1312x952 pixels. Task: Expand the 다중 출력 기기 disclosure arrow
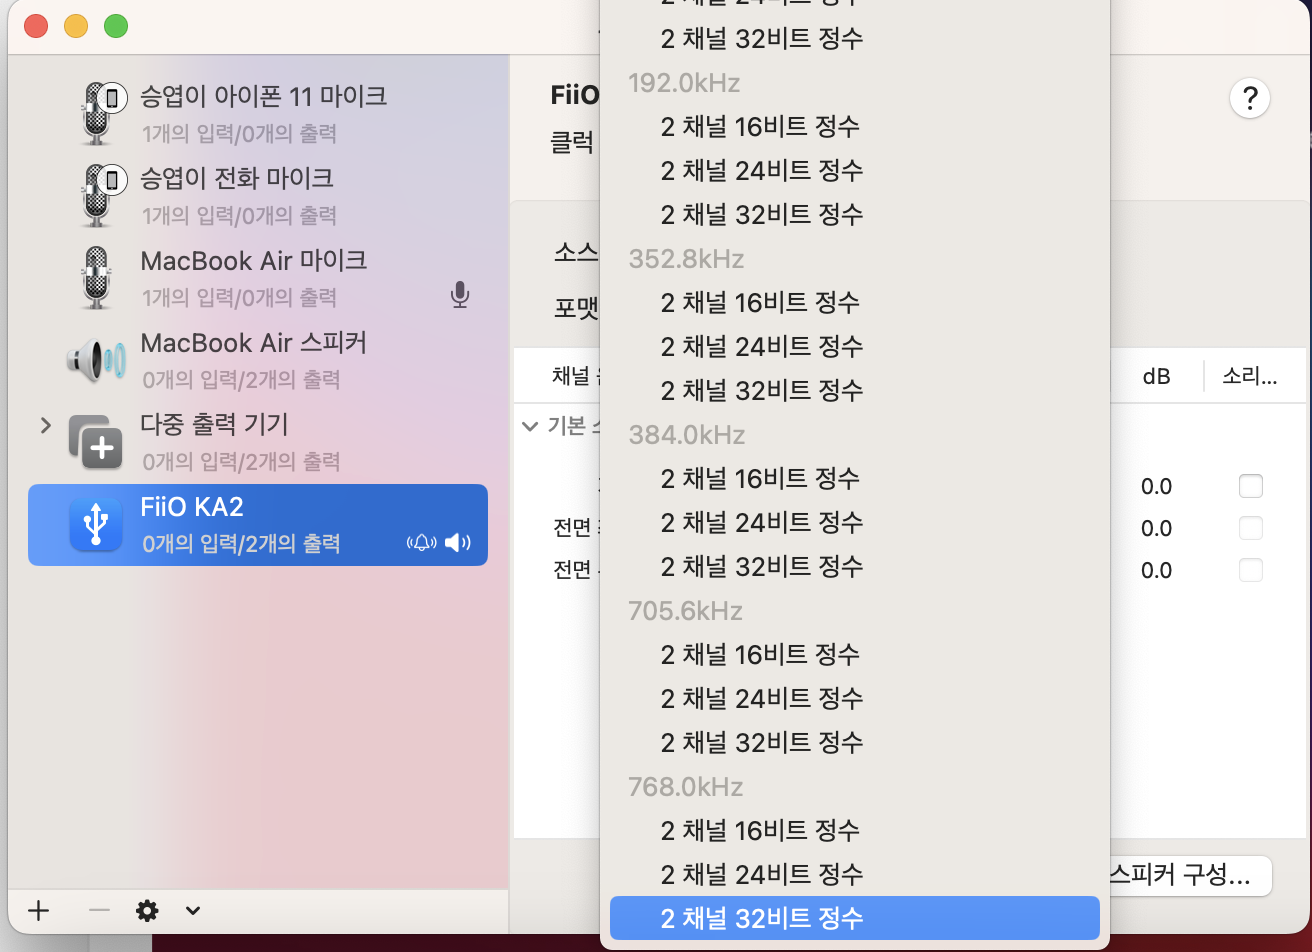tap(45, 426)
